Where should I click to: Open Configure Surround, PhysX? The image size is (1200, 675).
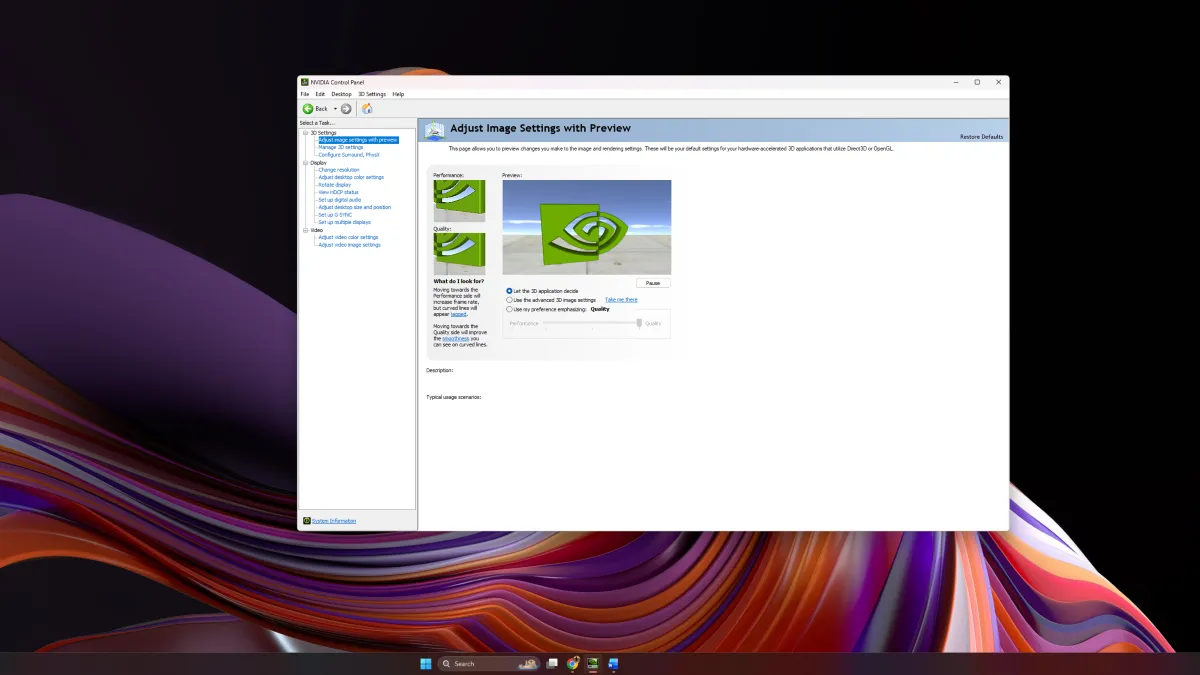click(x=349, y=155)
